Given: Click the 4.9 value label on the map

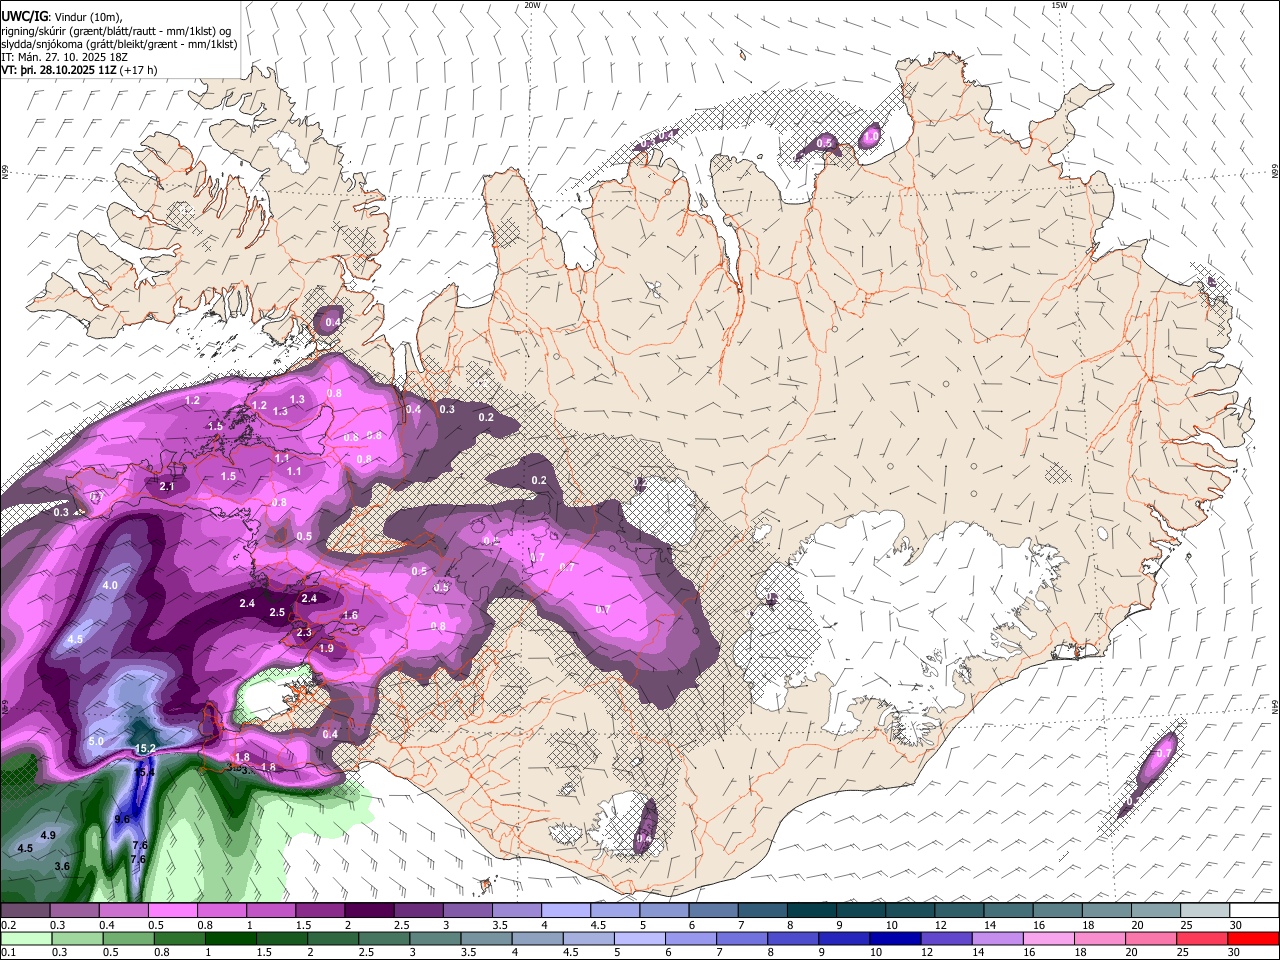Looking at the screenshot, I should 48,835.
